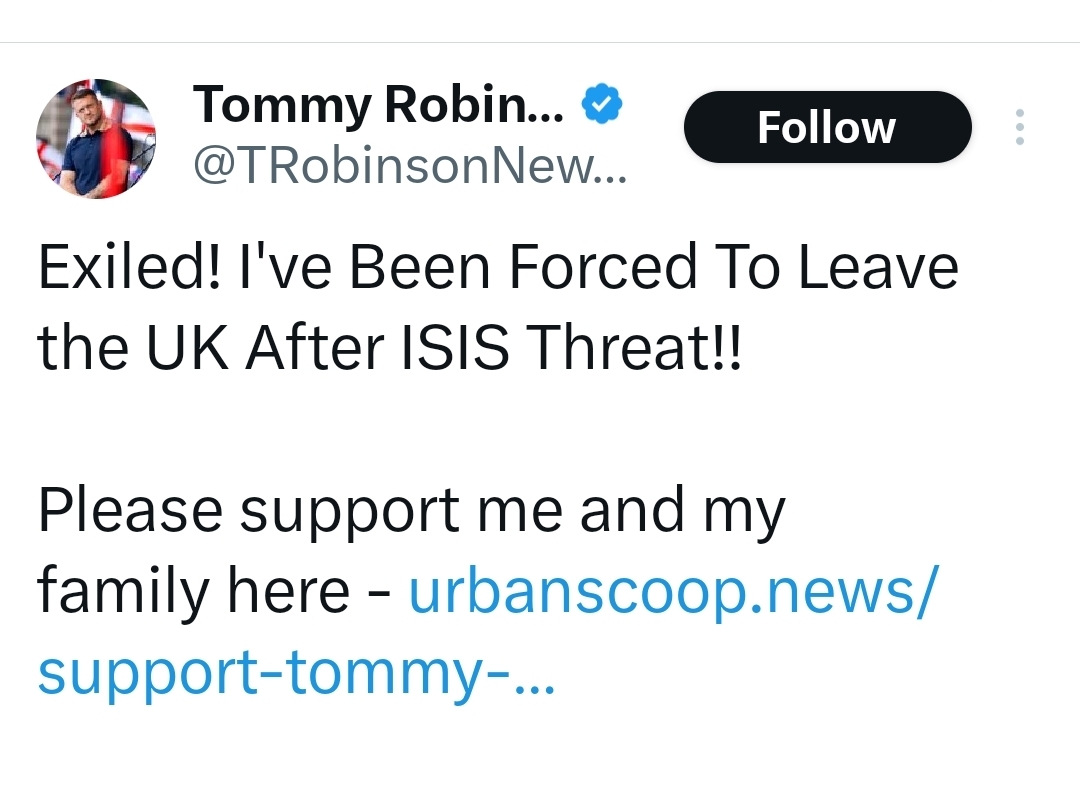This screenshot has width=1080, height=787.
Task: Click the "support-tommy-..." link continuation
Action: [x=275, y=675]
